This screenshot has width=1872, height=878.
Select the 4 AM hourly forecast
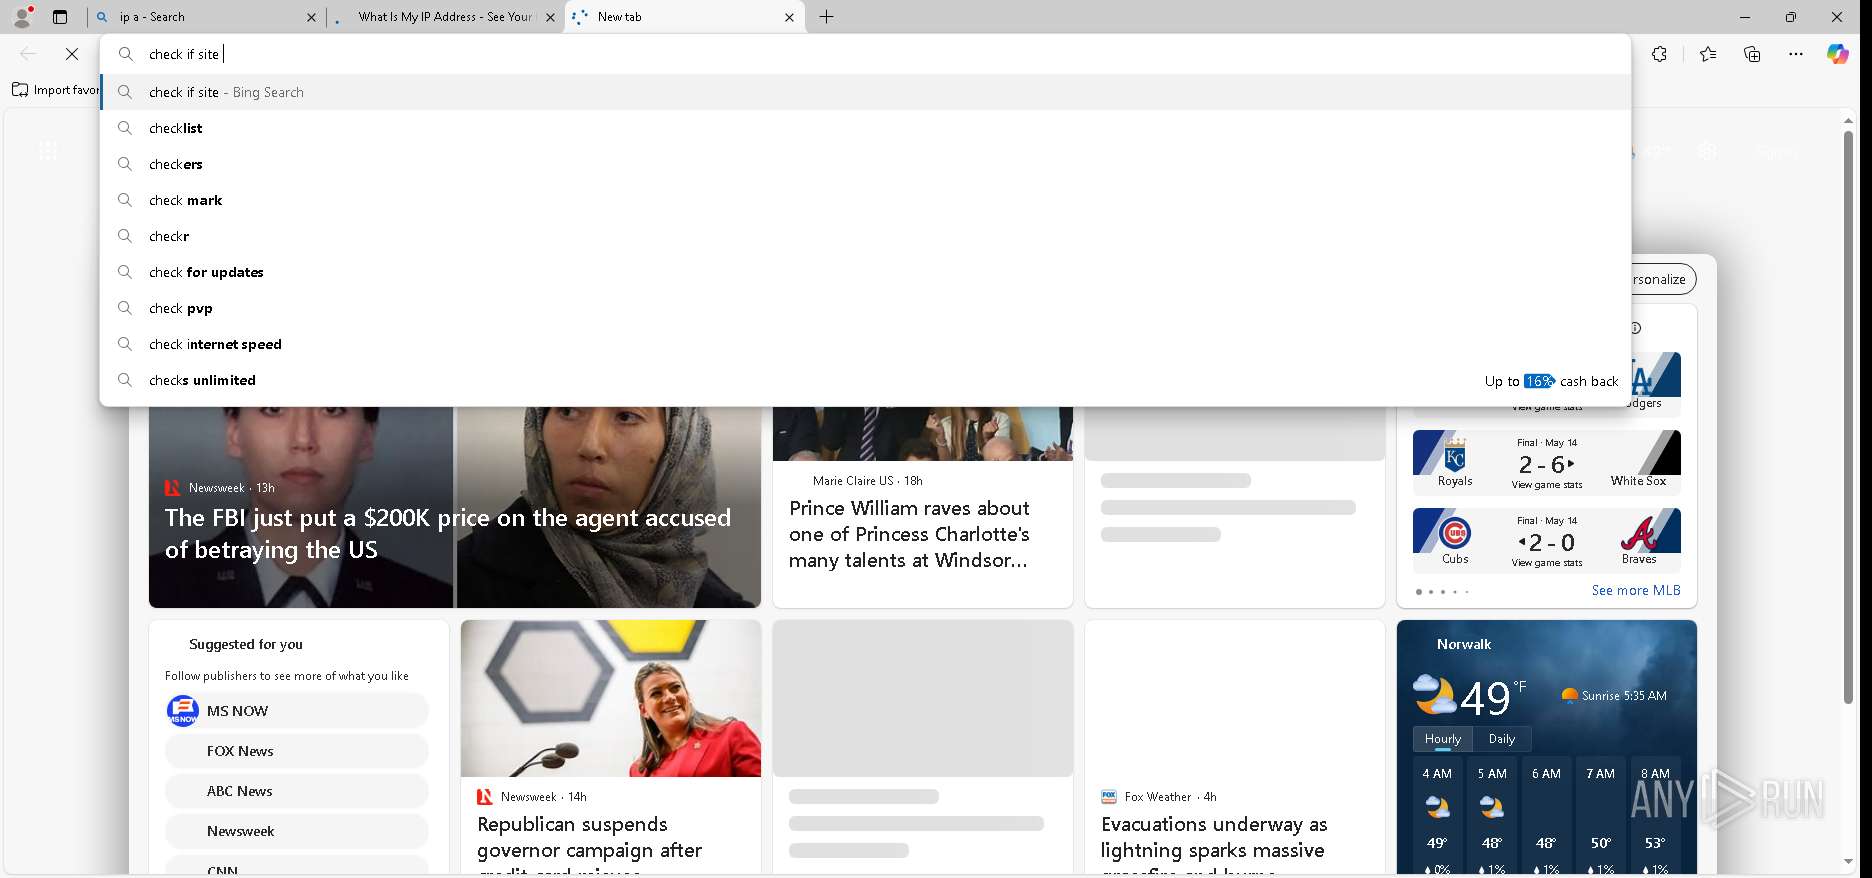coord(1437,815)
